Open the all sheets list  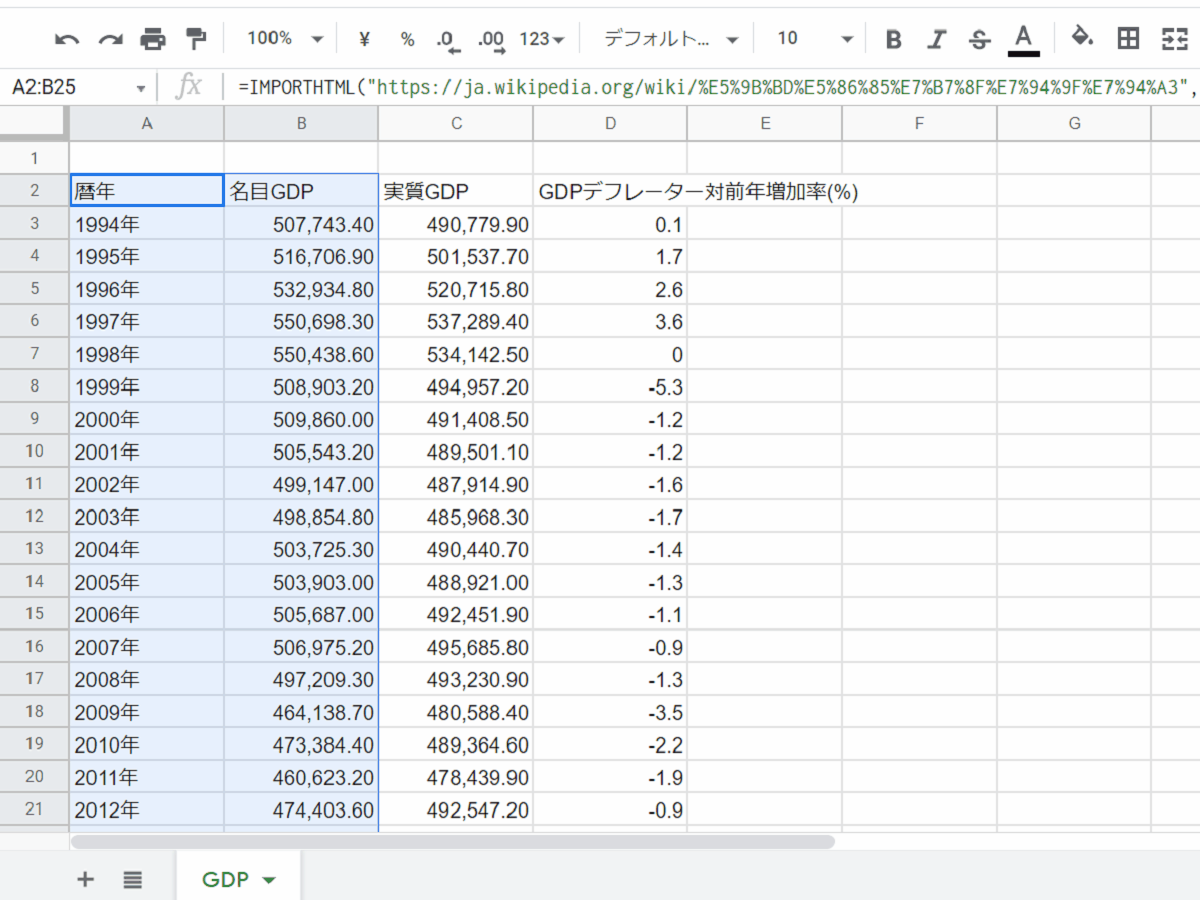point(133,879)
